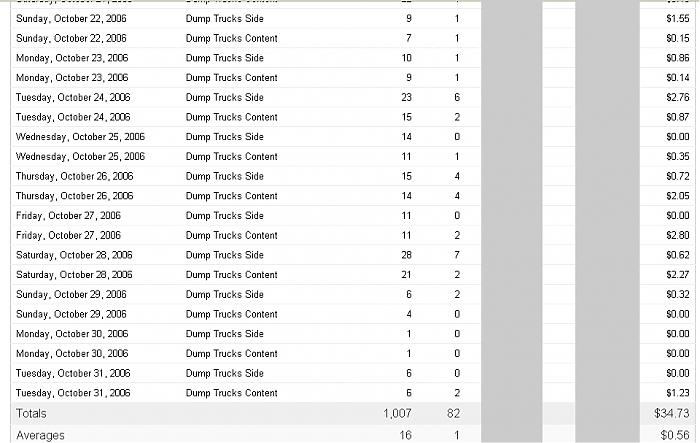Select the 23 impressions cell

click(x=405, y=97)
